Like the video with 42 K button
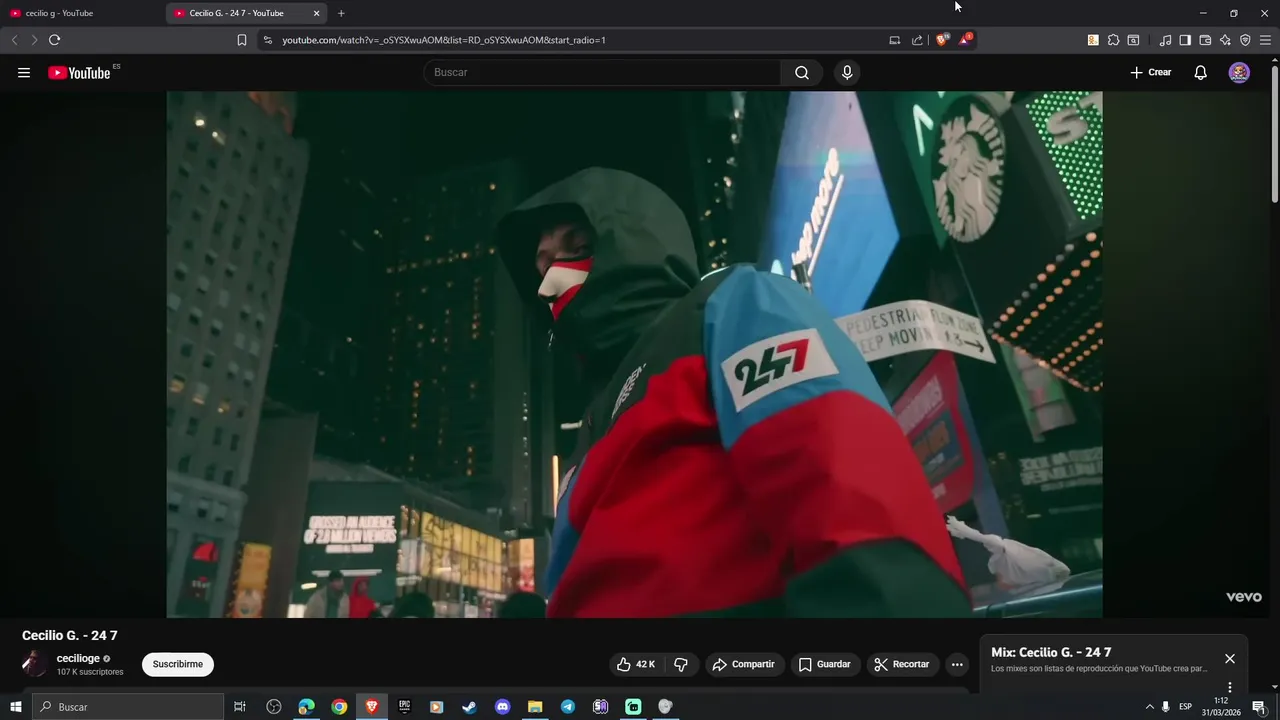The image size is (1280, 720). click(x=635, y=664)
